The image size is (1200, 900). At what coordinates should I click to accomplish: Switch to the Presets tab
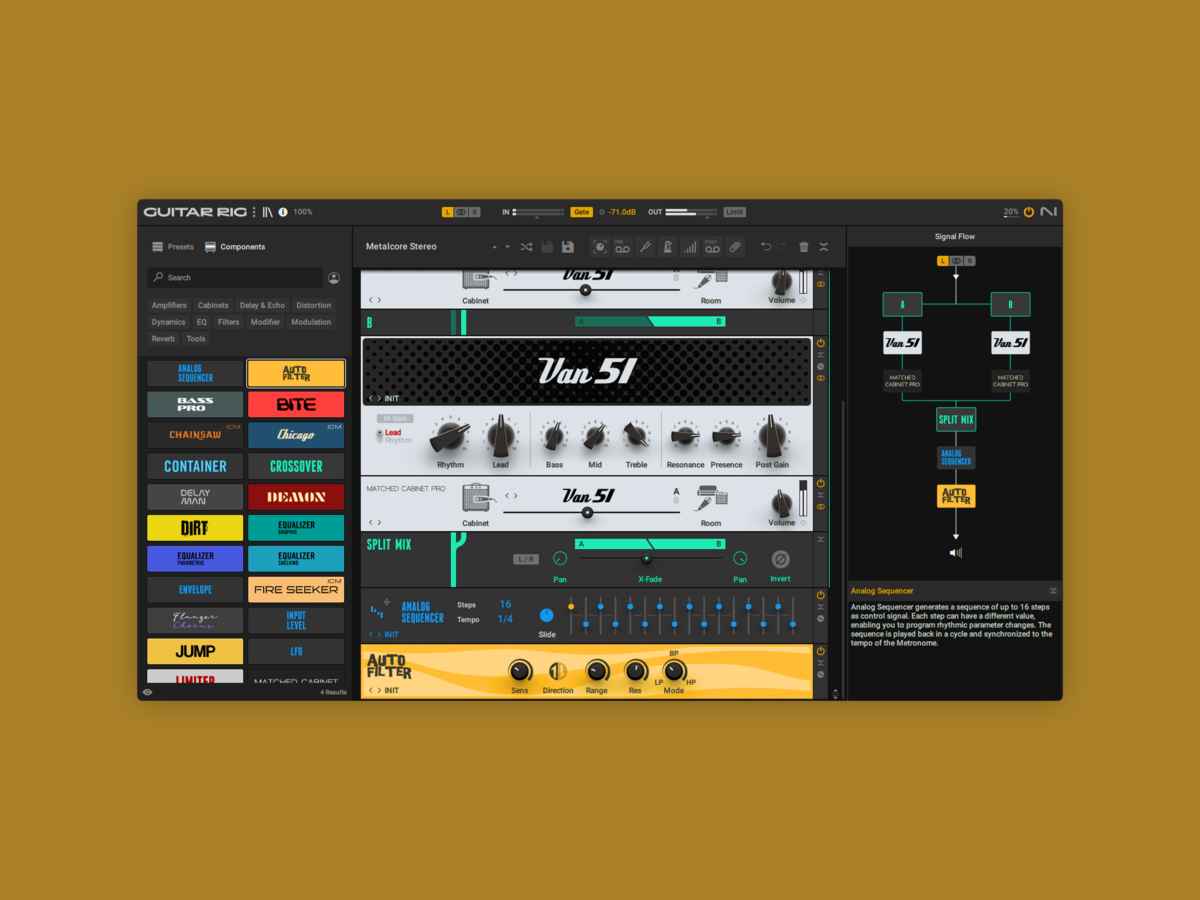(173, 247)
